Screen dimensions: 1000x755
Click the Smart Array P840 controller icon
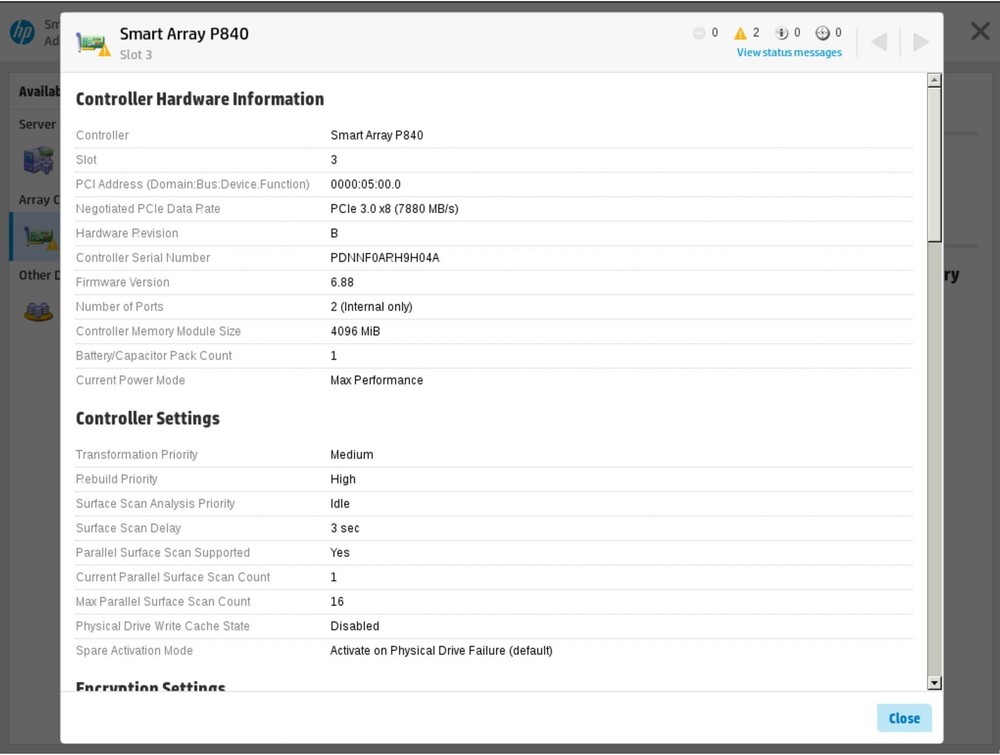[93, 43]
